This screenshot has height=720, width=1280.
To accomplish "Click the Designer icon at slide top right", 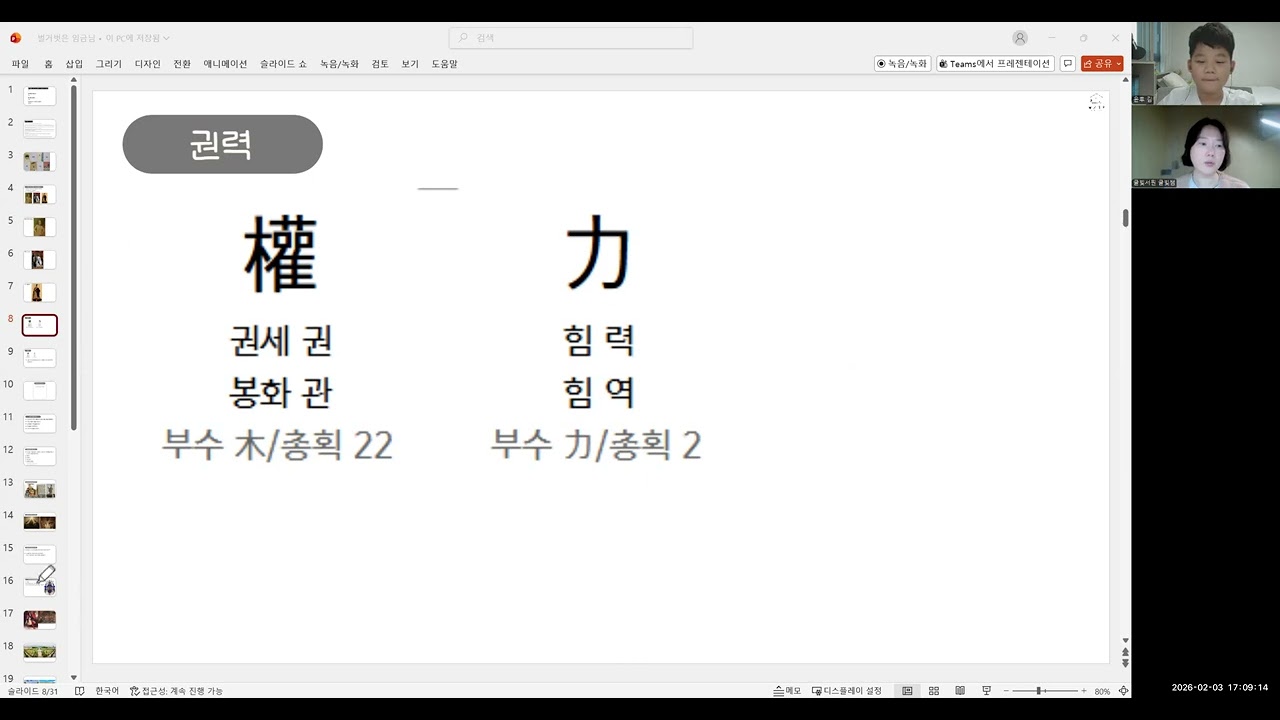I will coord(1097,102).
